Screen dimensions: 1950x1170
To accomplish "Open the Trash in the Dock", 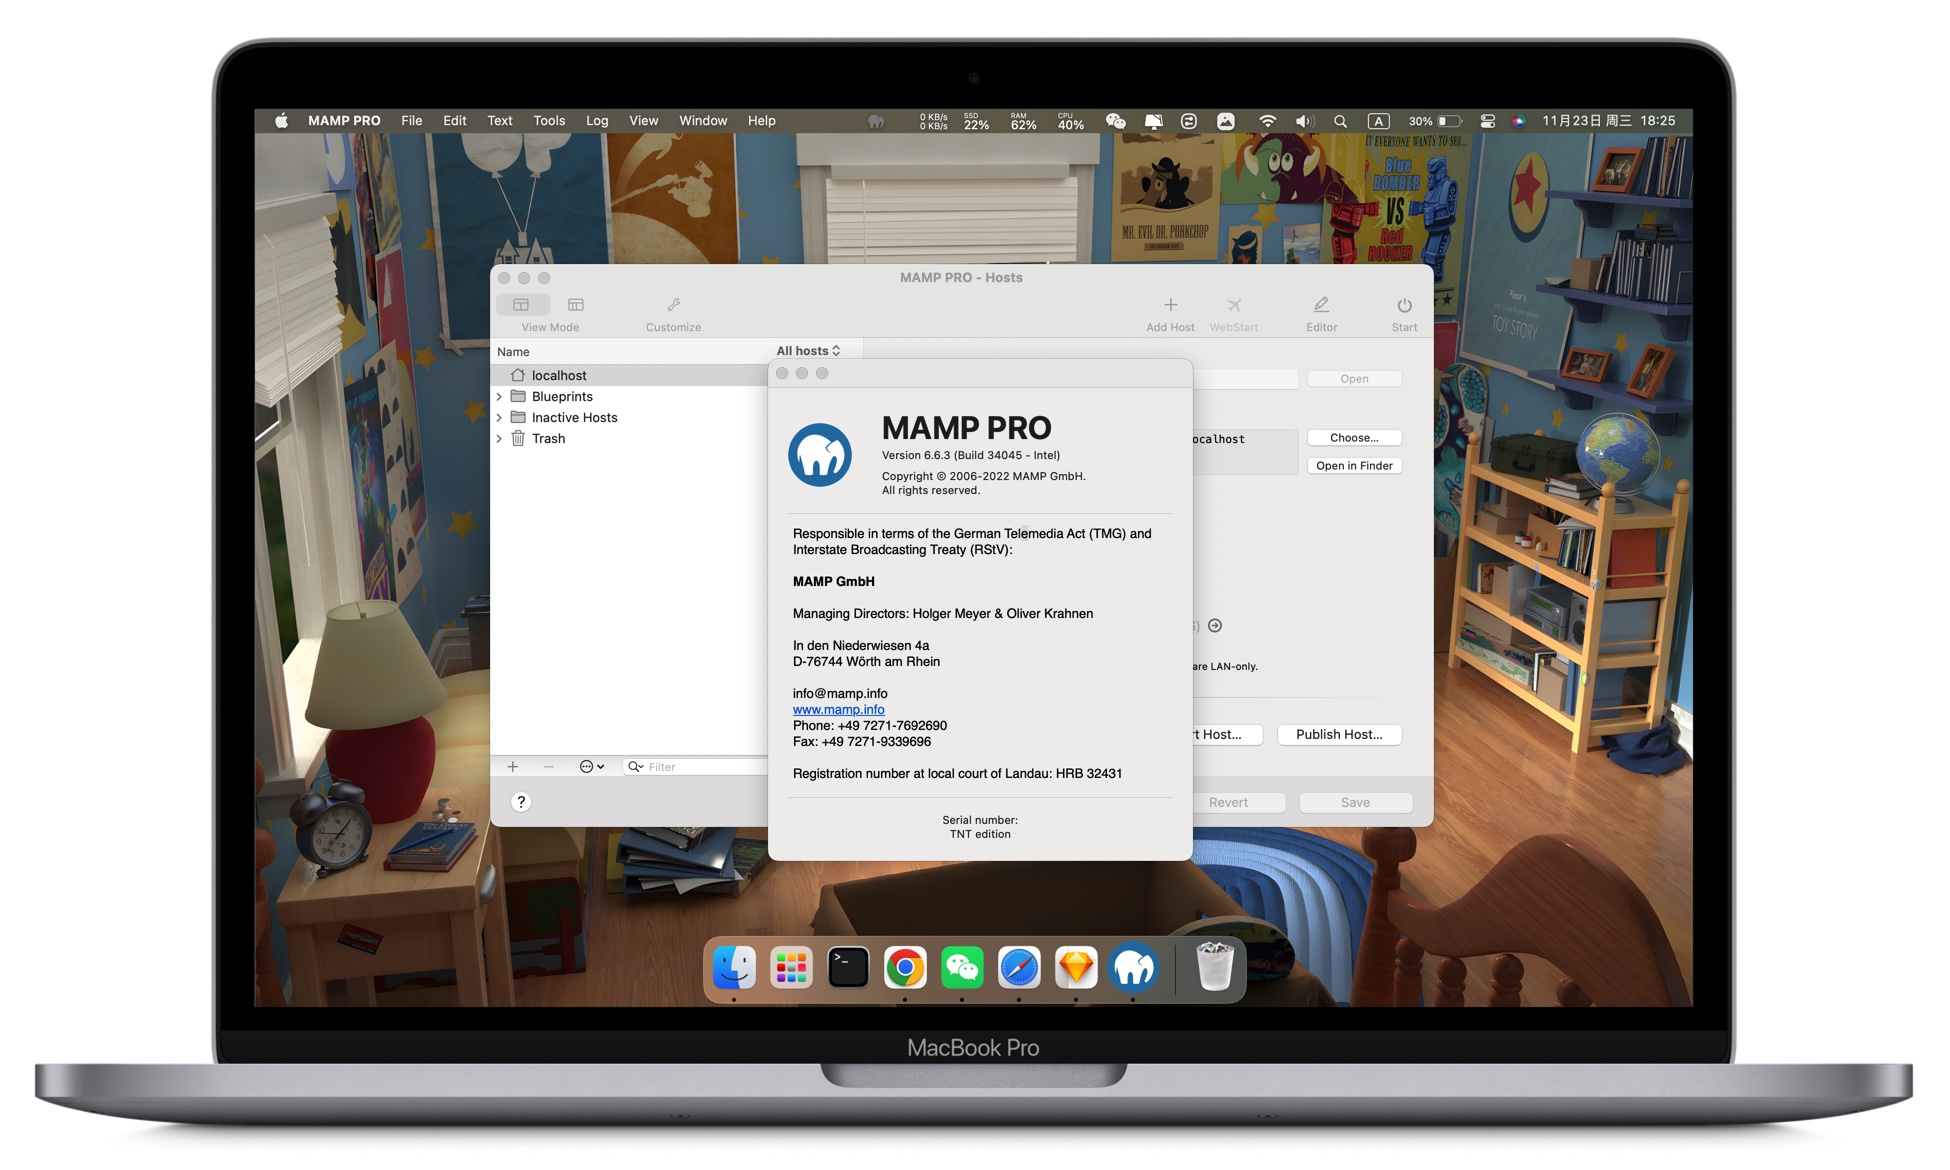I will point(1214,967).
